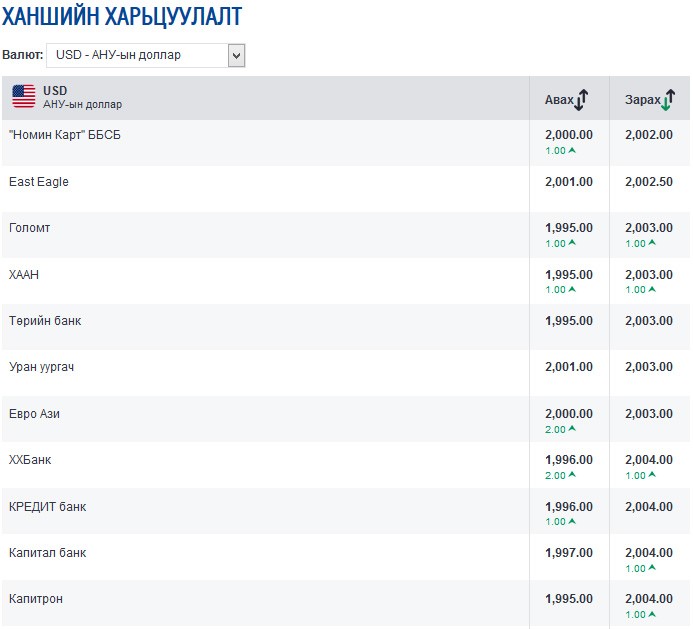Click ХХБанк sell rate 2,004.00
This screenshot has width=693, height=629.
(649, 460)
